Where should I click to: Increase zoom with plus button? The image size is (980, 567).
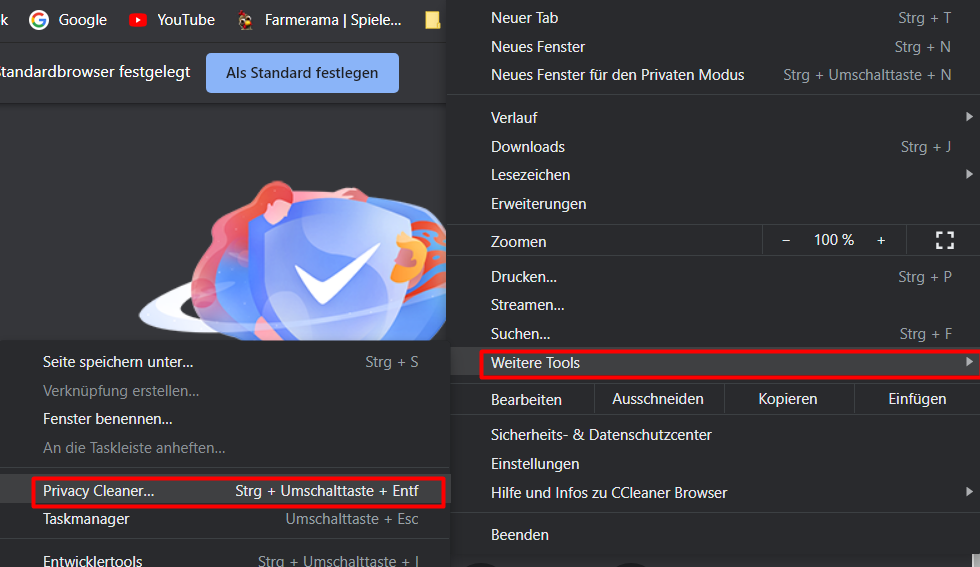pos(881,241)
